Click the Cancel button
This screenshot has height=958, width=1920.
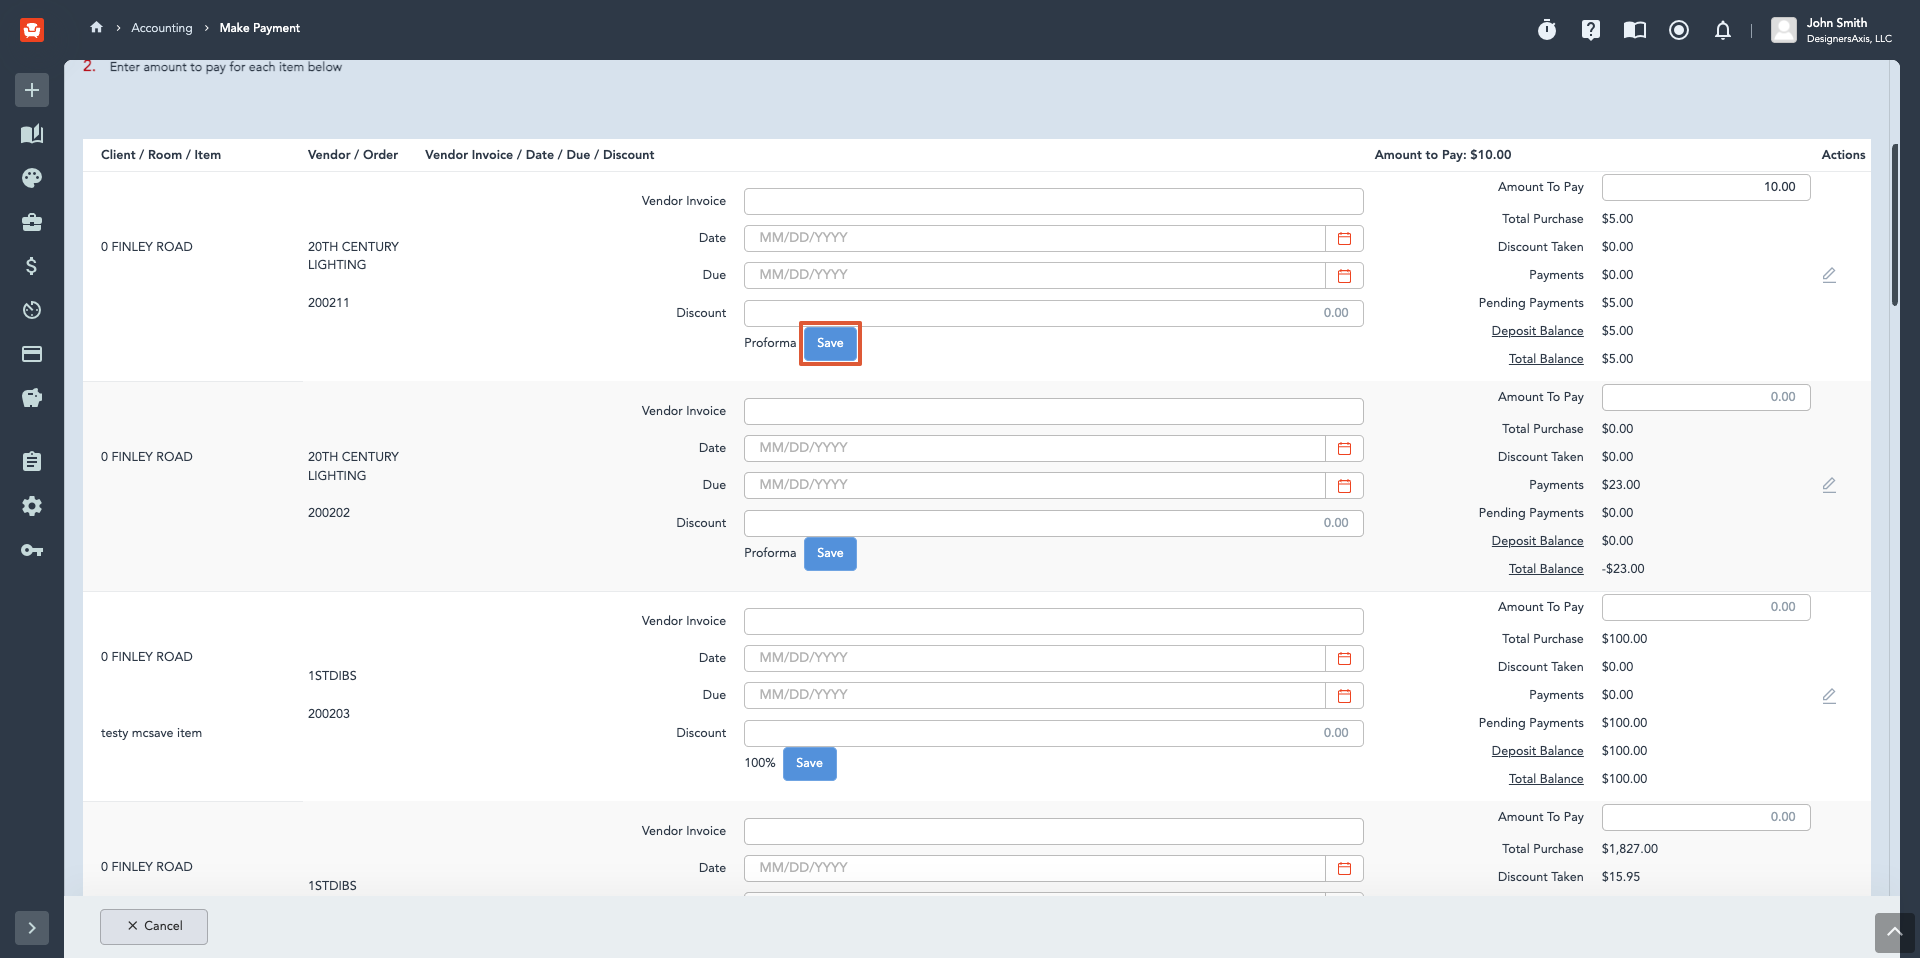click(154, 926)
